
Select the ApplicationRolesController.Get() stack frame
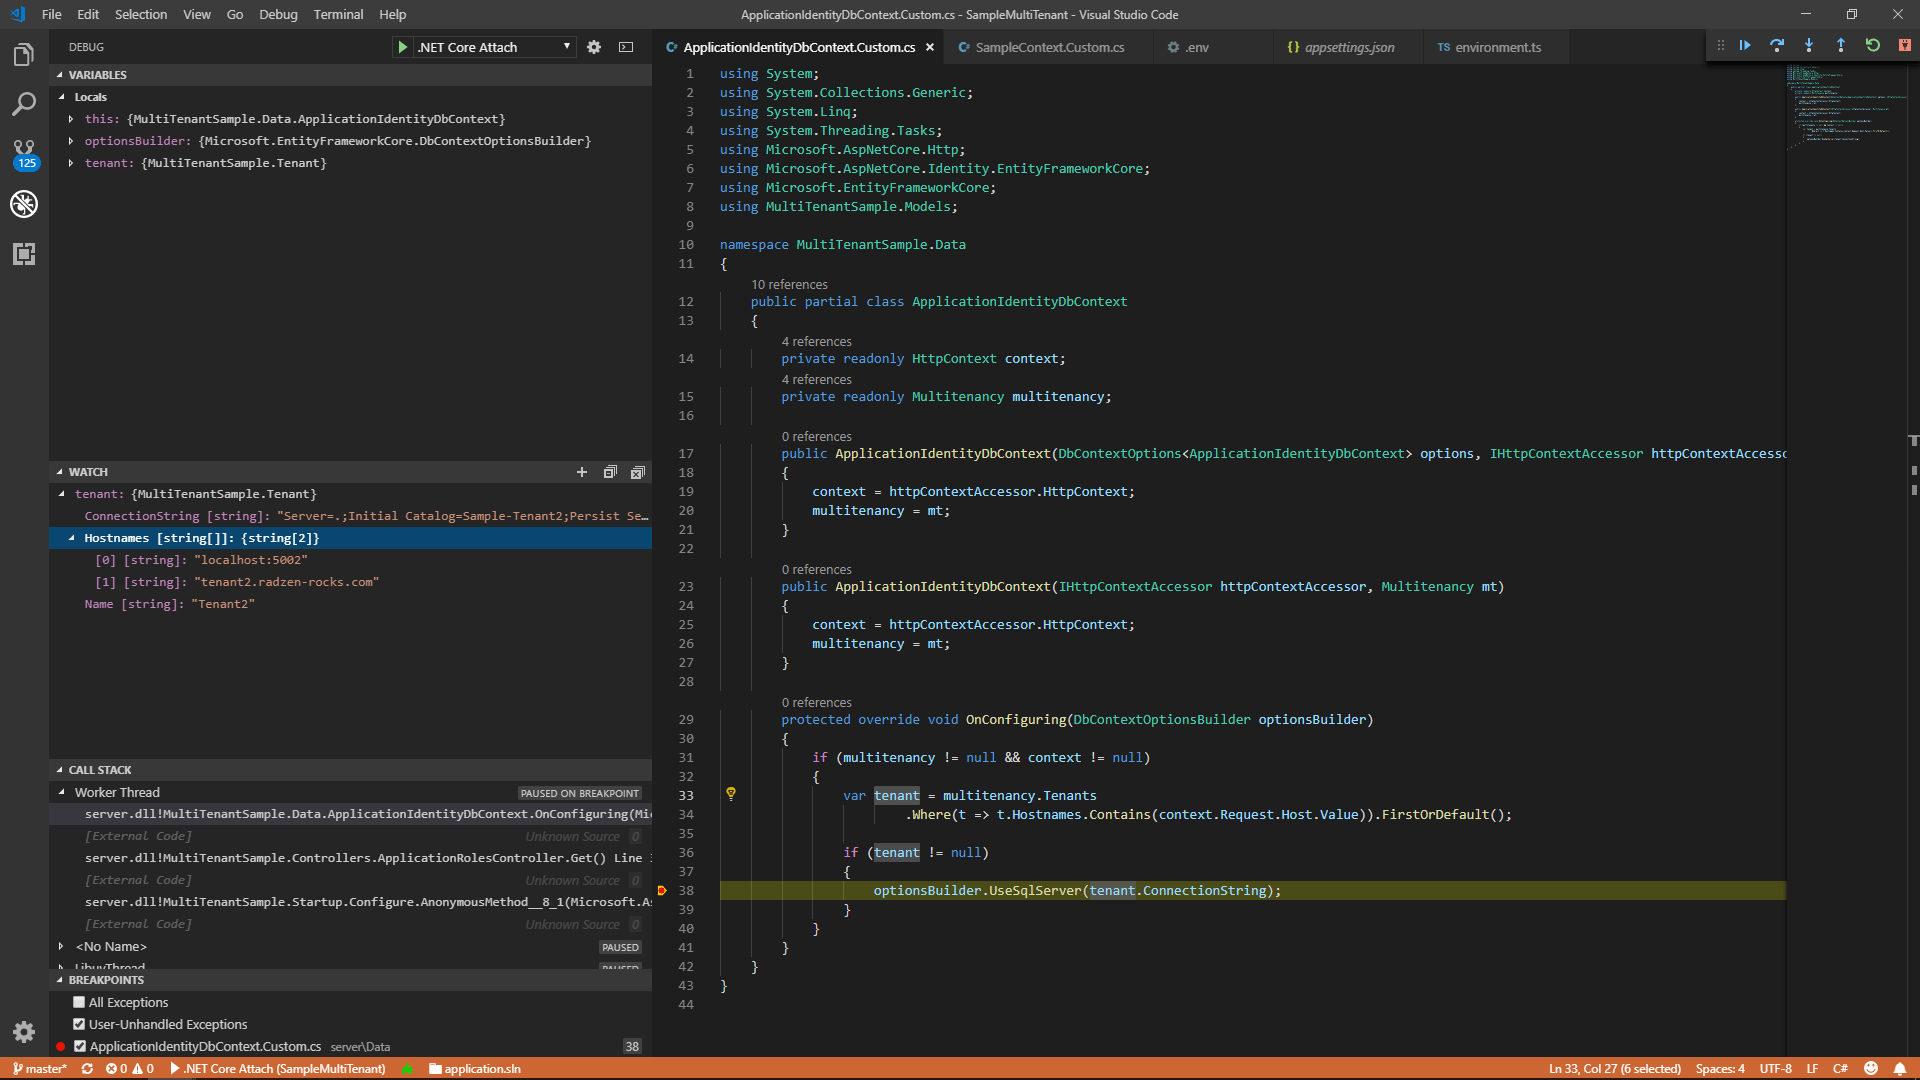point(350,858)
